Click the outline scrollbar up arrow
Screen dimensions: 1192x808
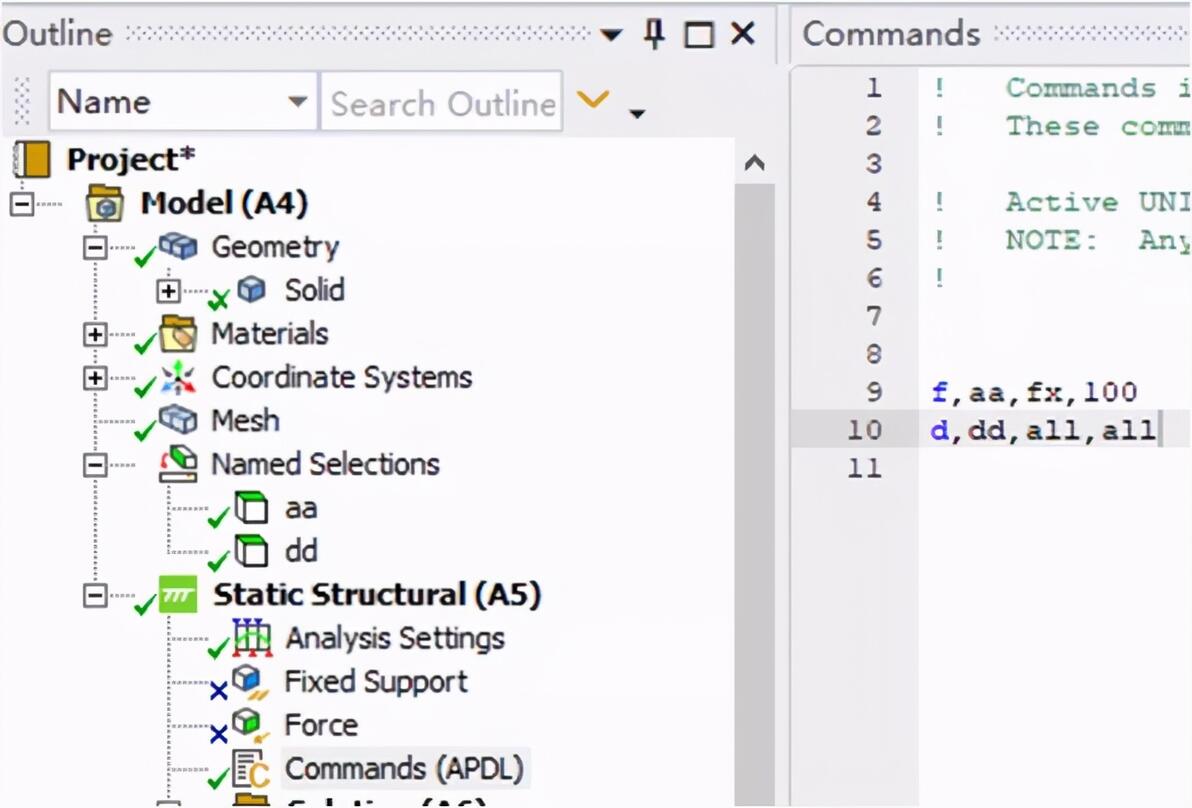[x=755, y=163]
